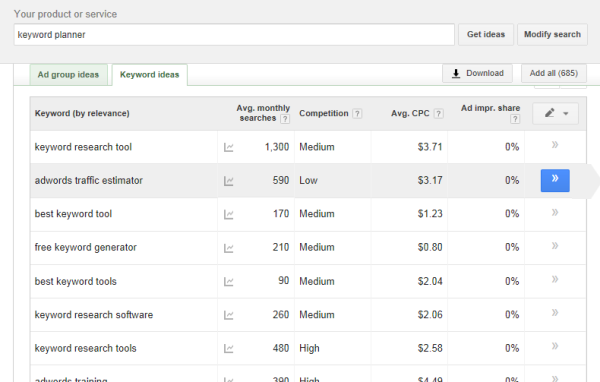
Task: Open trend chart for keyword research tools
Action: 228,348
